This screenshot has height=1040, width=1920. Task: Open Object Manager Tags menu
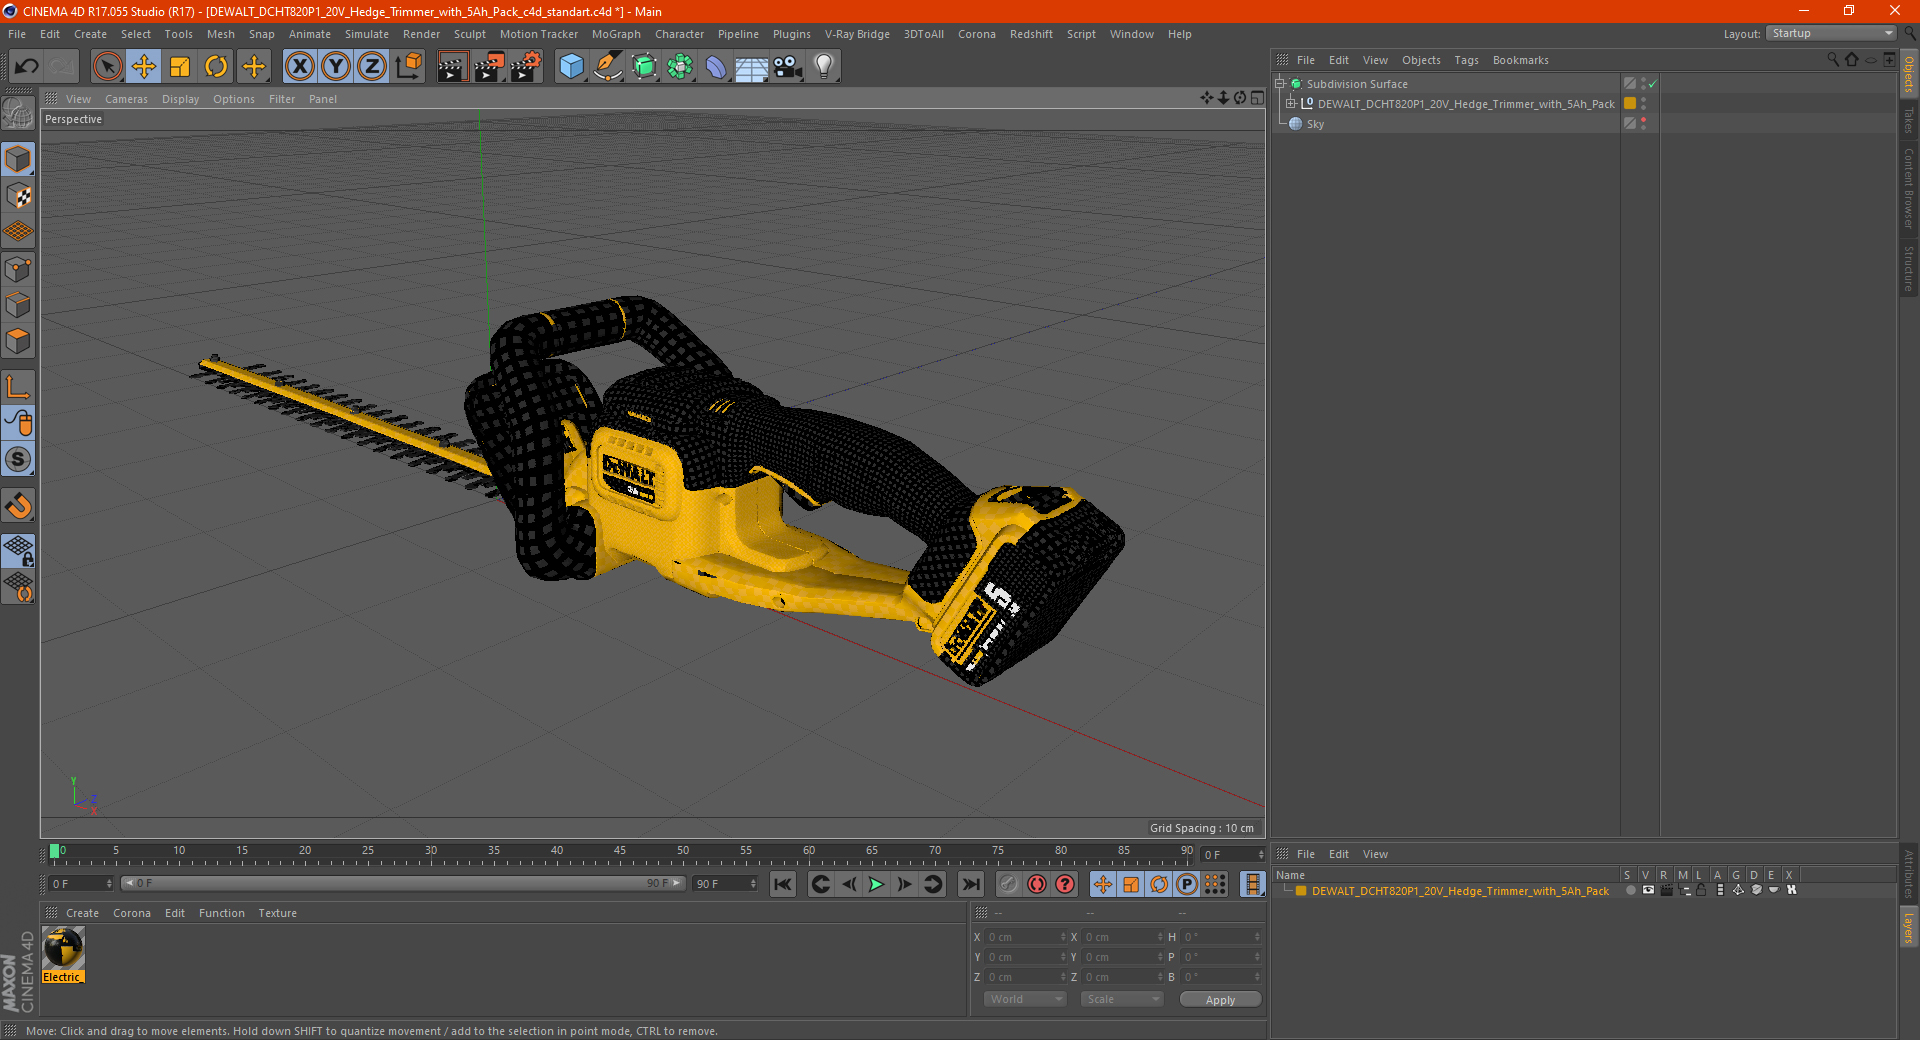click(x=1466, y=60)
